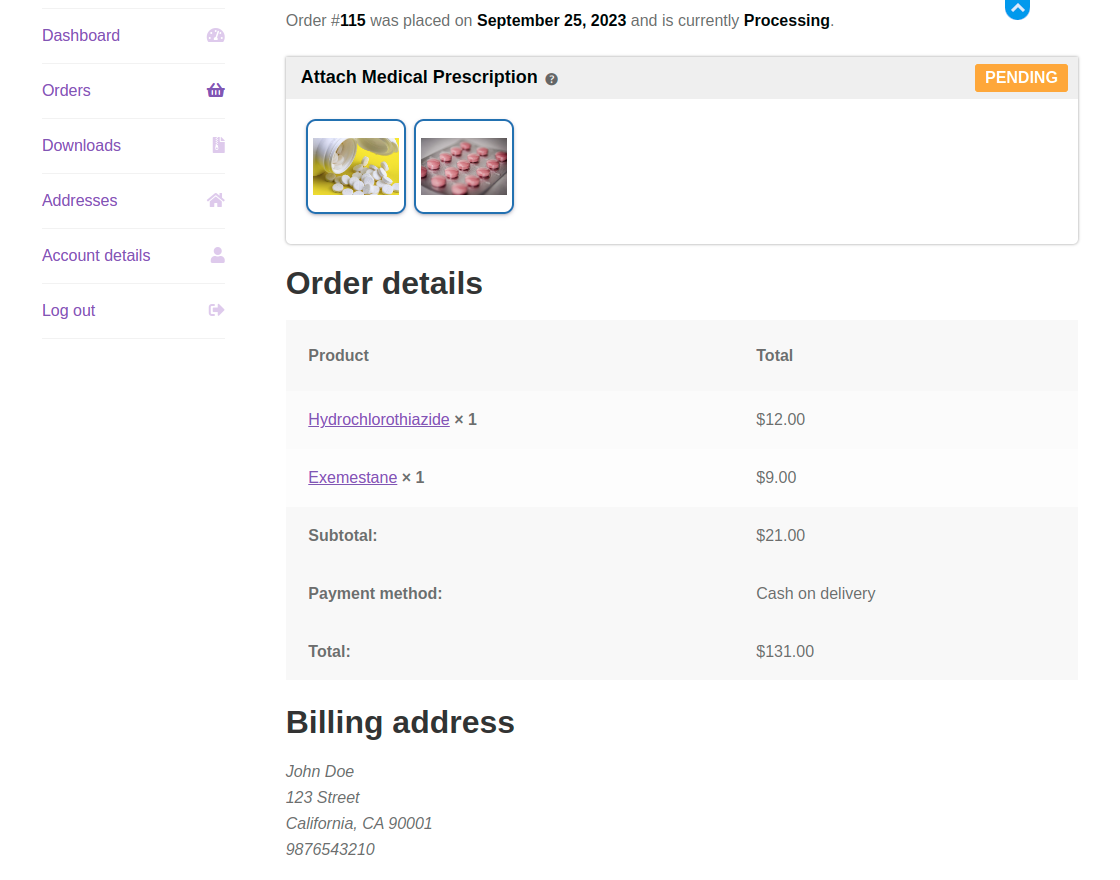Click the Account details user icon
This screenshot has height=880, width=1120.
point(217,255)
